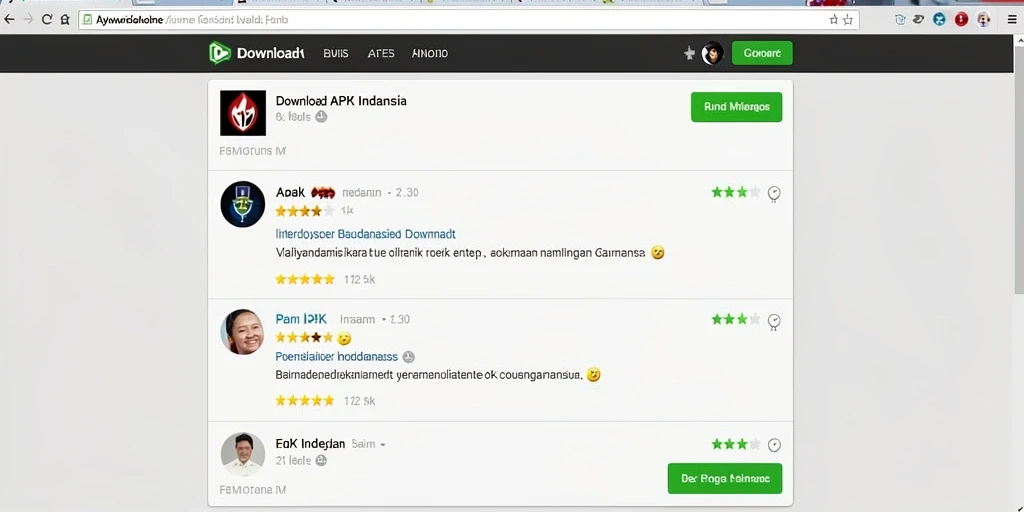Open the Poenalaioer hoddanasss link
Viewport: 1024px width, 512px height.
coord(336,357)
